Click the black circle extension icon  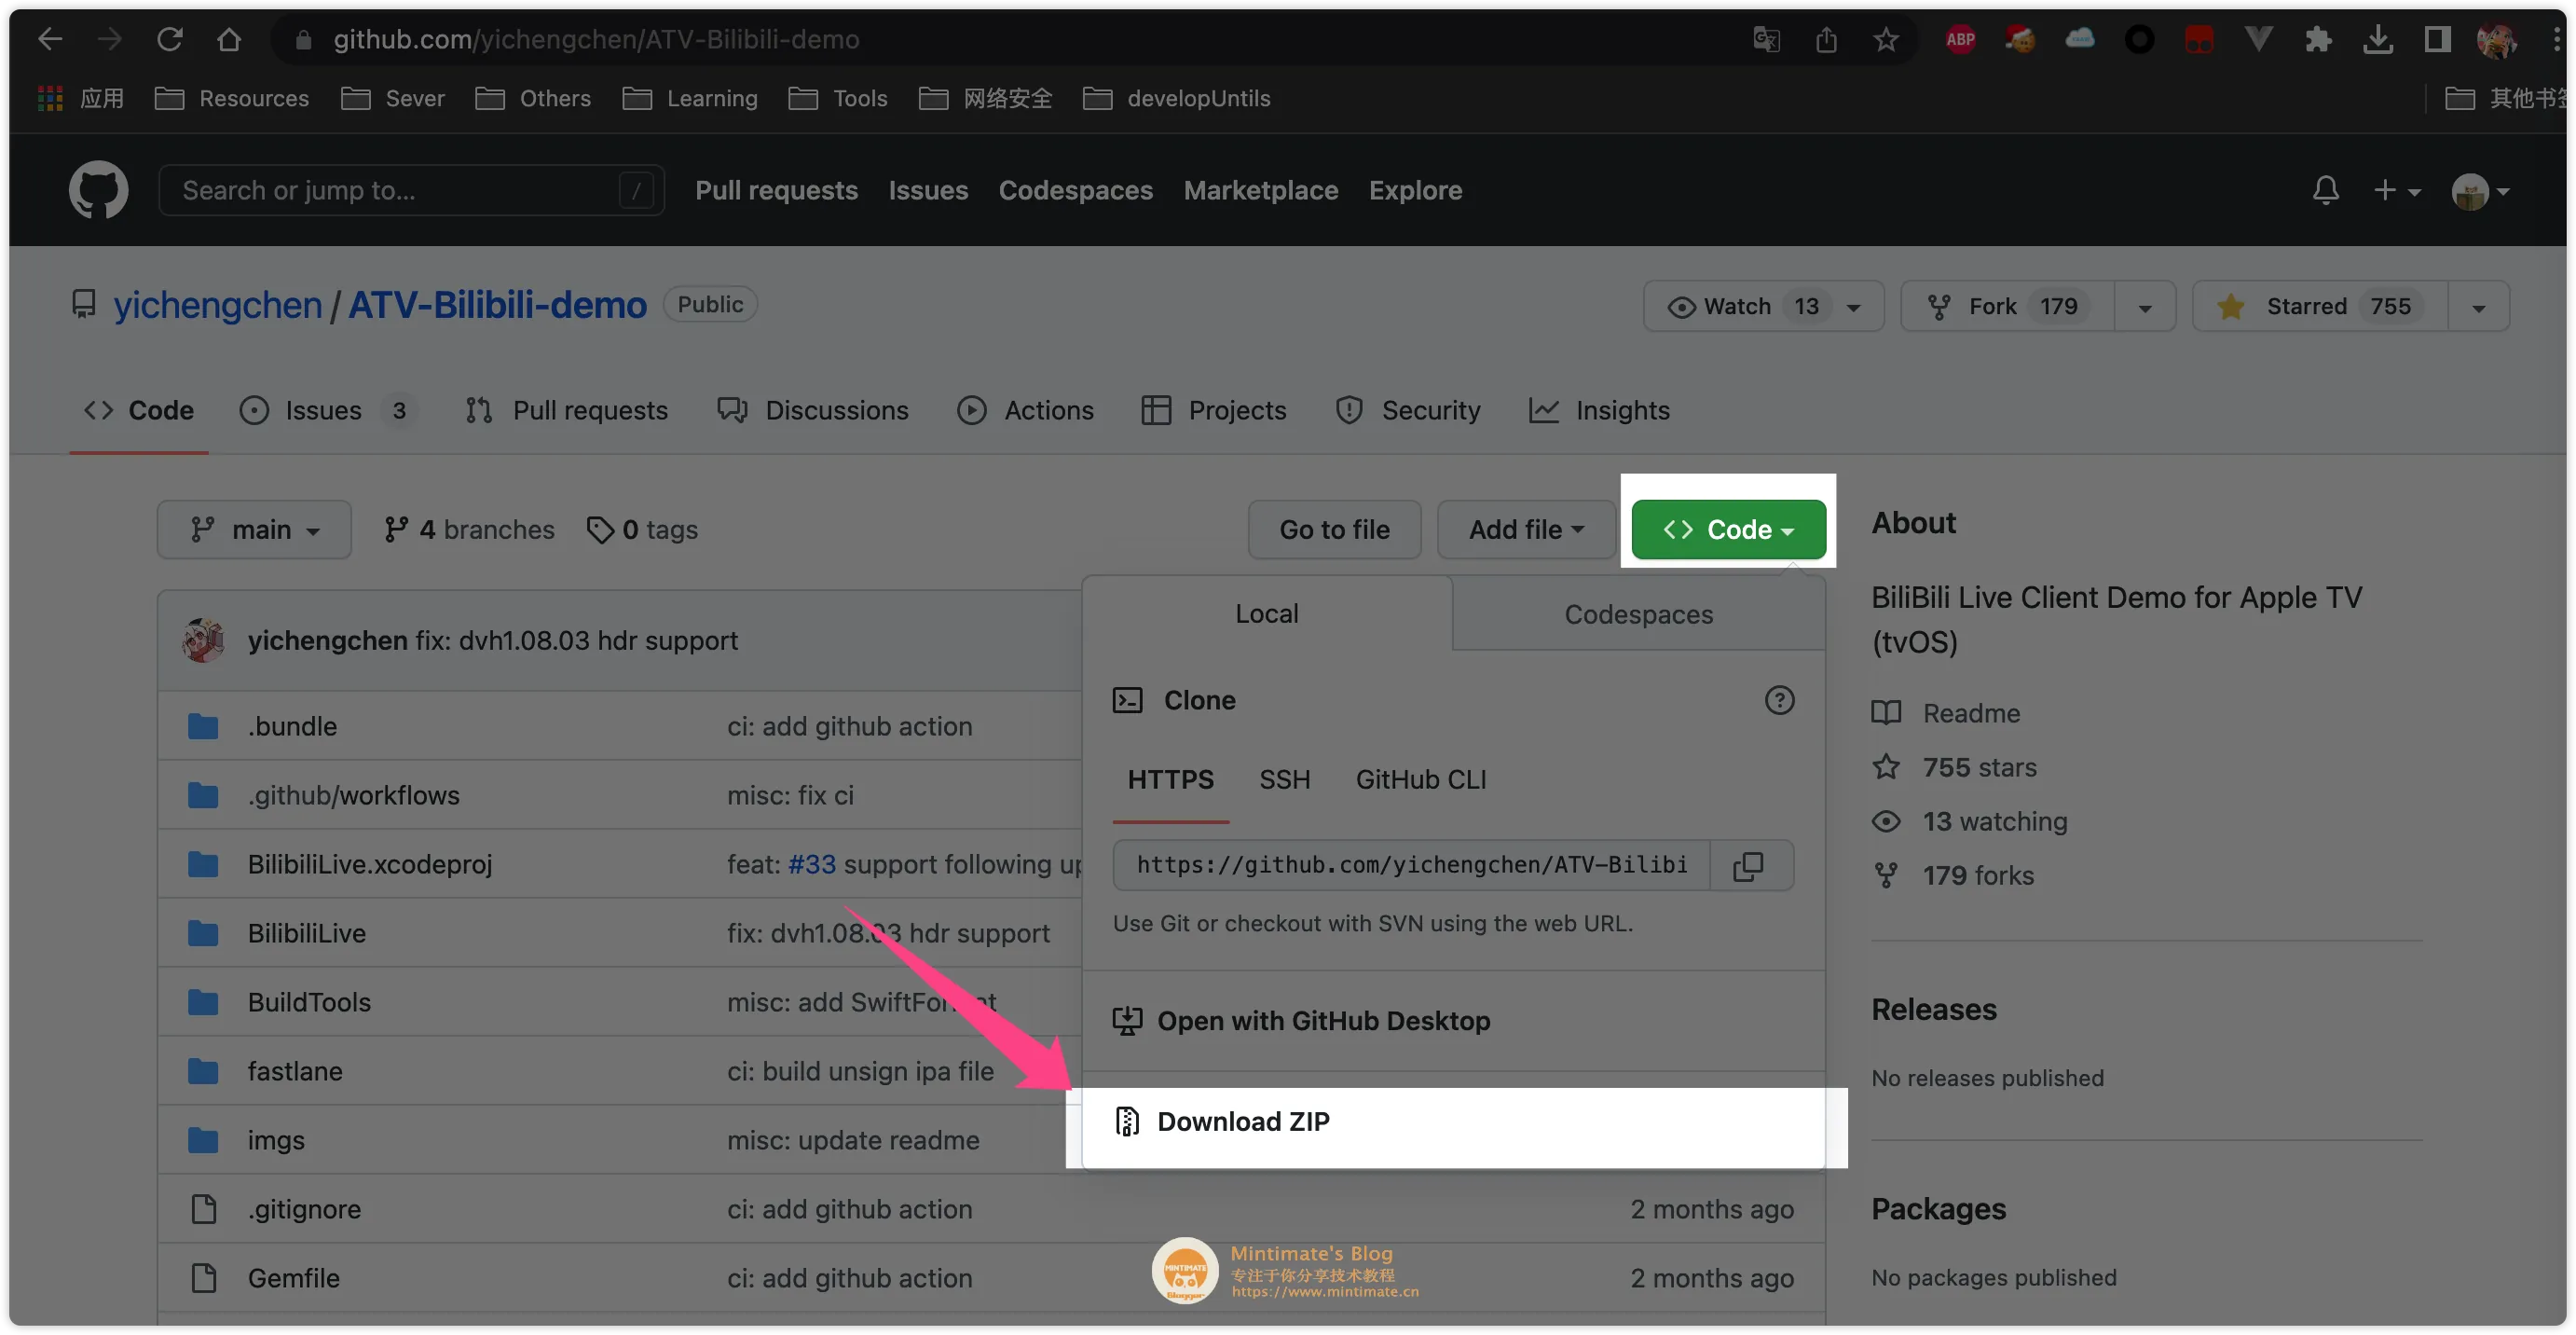(2139, 39)
